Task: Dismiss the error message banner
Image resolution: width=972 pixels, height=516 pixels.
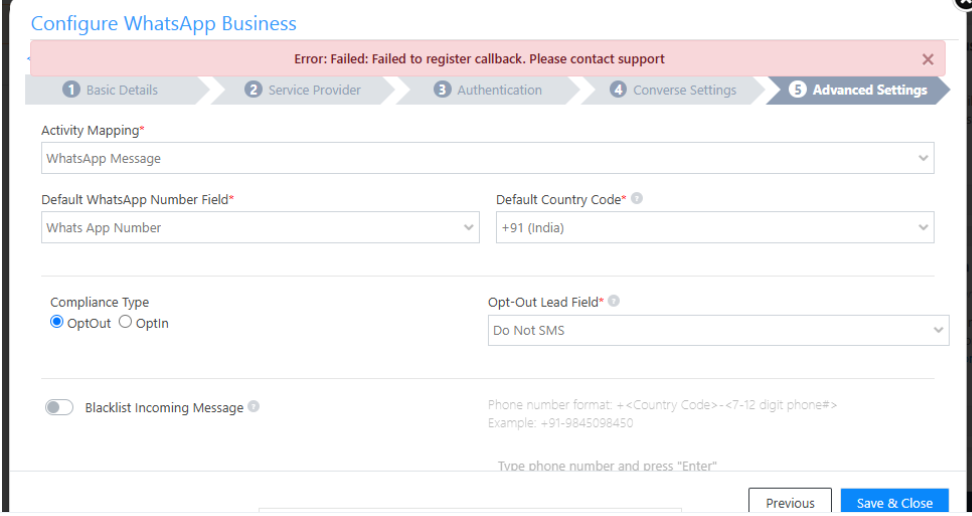Action: click(x=928, y=60)
